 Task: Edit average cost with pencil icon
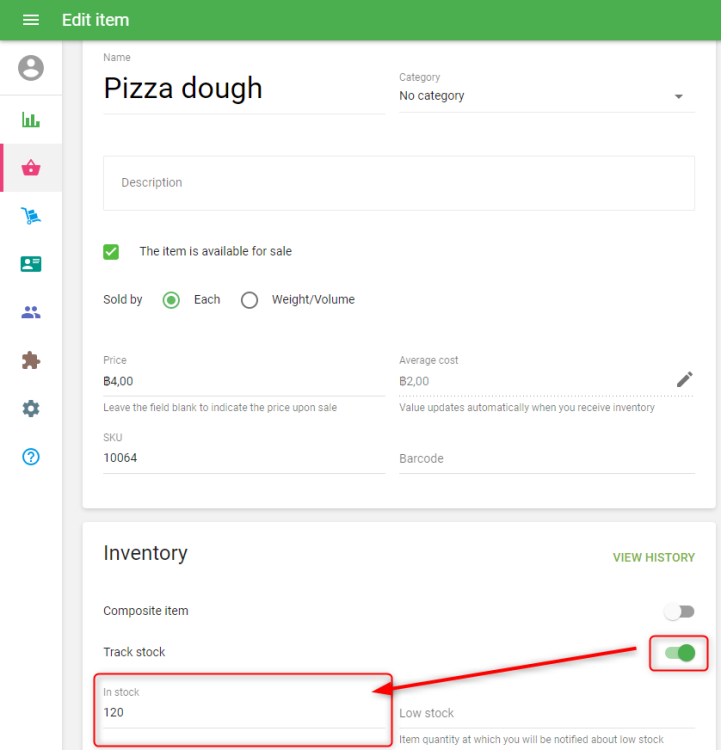(684, 379)
